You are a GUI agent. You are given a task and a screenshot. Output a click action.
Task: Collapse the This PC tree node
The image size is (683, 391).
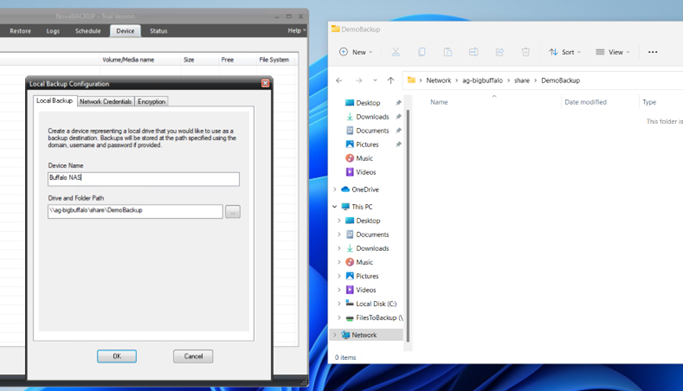[x=335, y=207]
